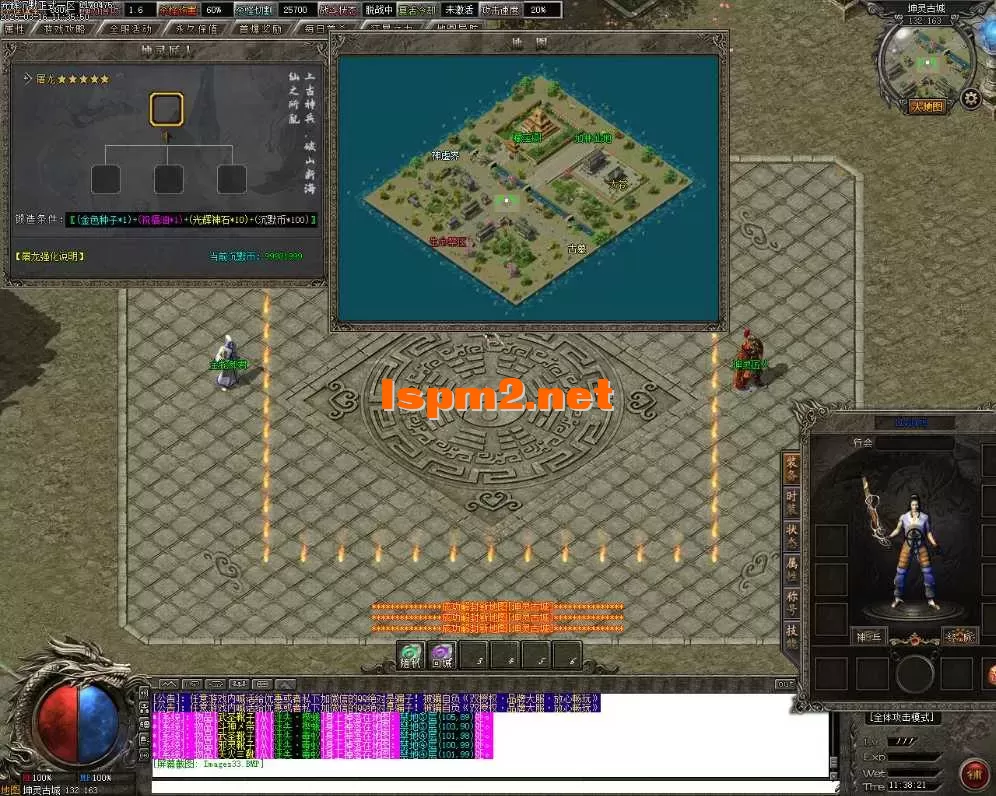This screenshot has width=996, height=796.
Task: Select the bottom-left equipment slot
Action: click(x=831, y=674)
